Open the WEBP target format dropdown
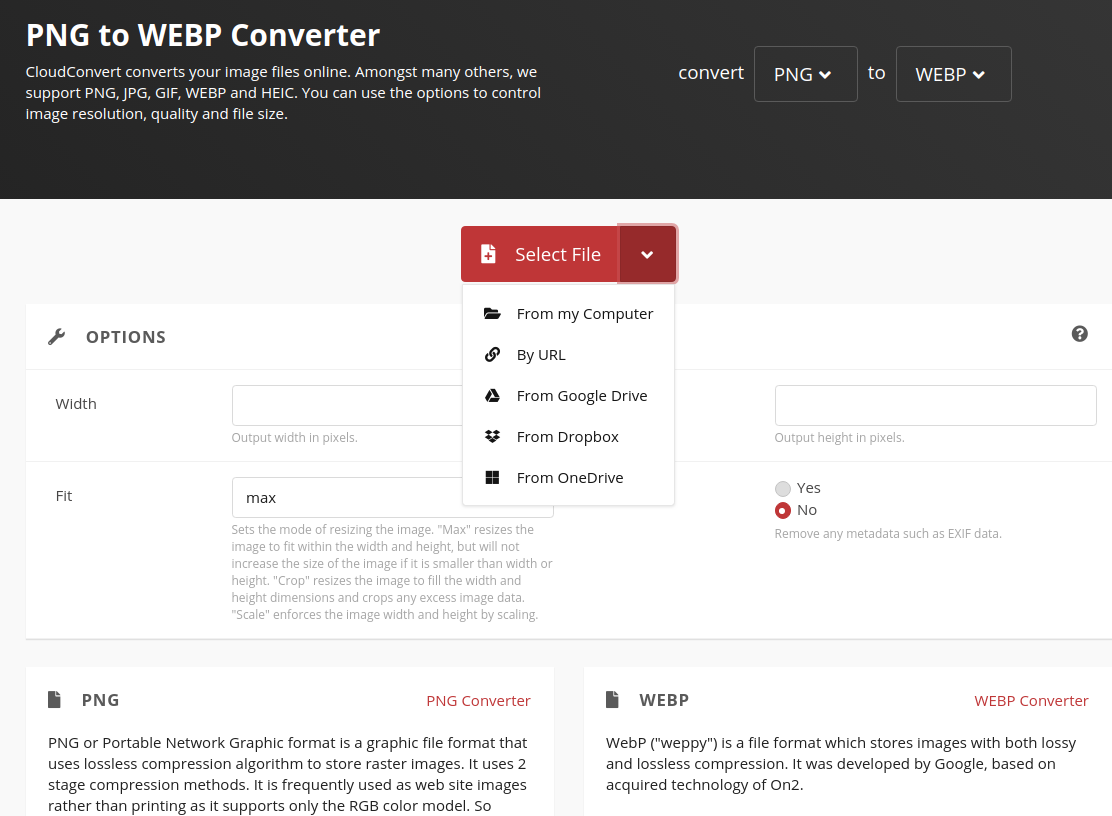The image size is (1112, 816). coord(953,74)
